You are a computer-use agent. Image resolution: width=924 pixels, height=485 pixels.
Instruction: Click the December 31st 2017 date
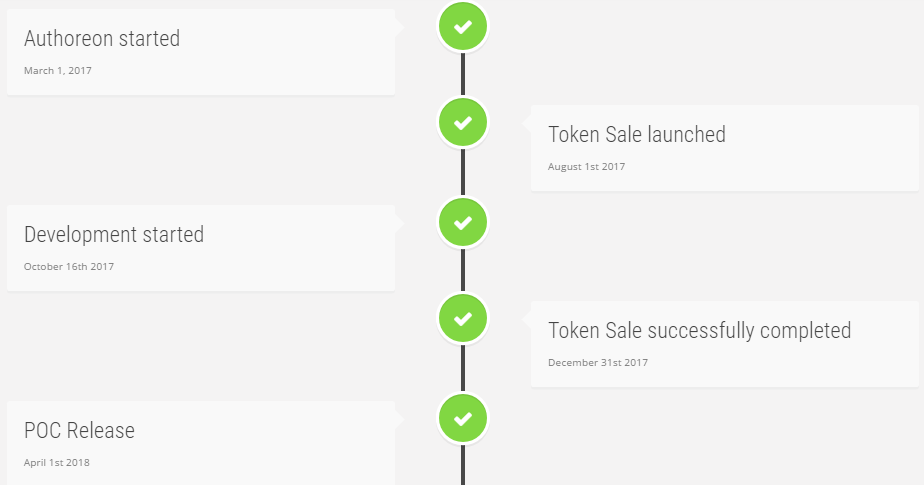(x=598, y=362)
